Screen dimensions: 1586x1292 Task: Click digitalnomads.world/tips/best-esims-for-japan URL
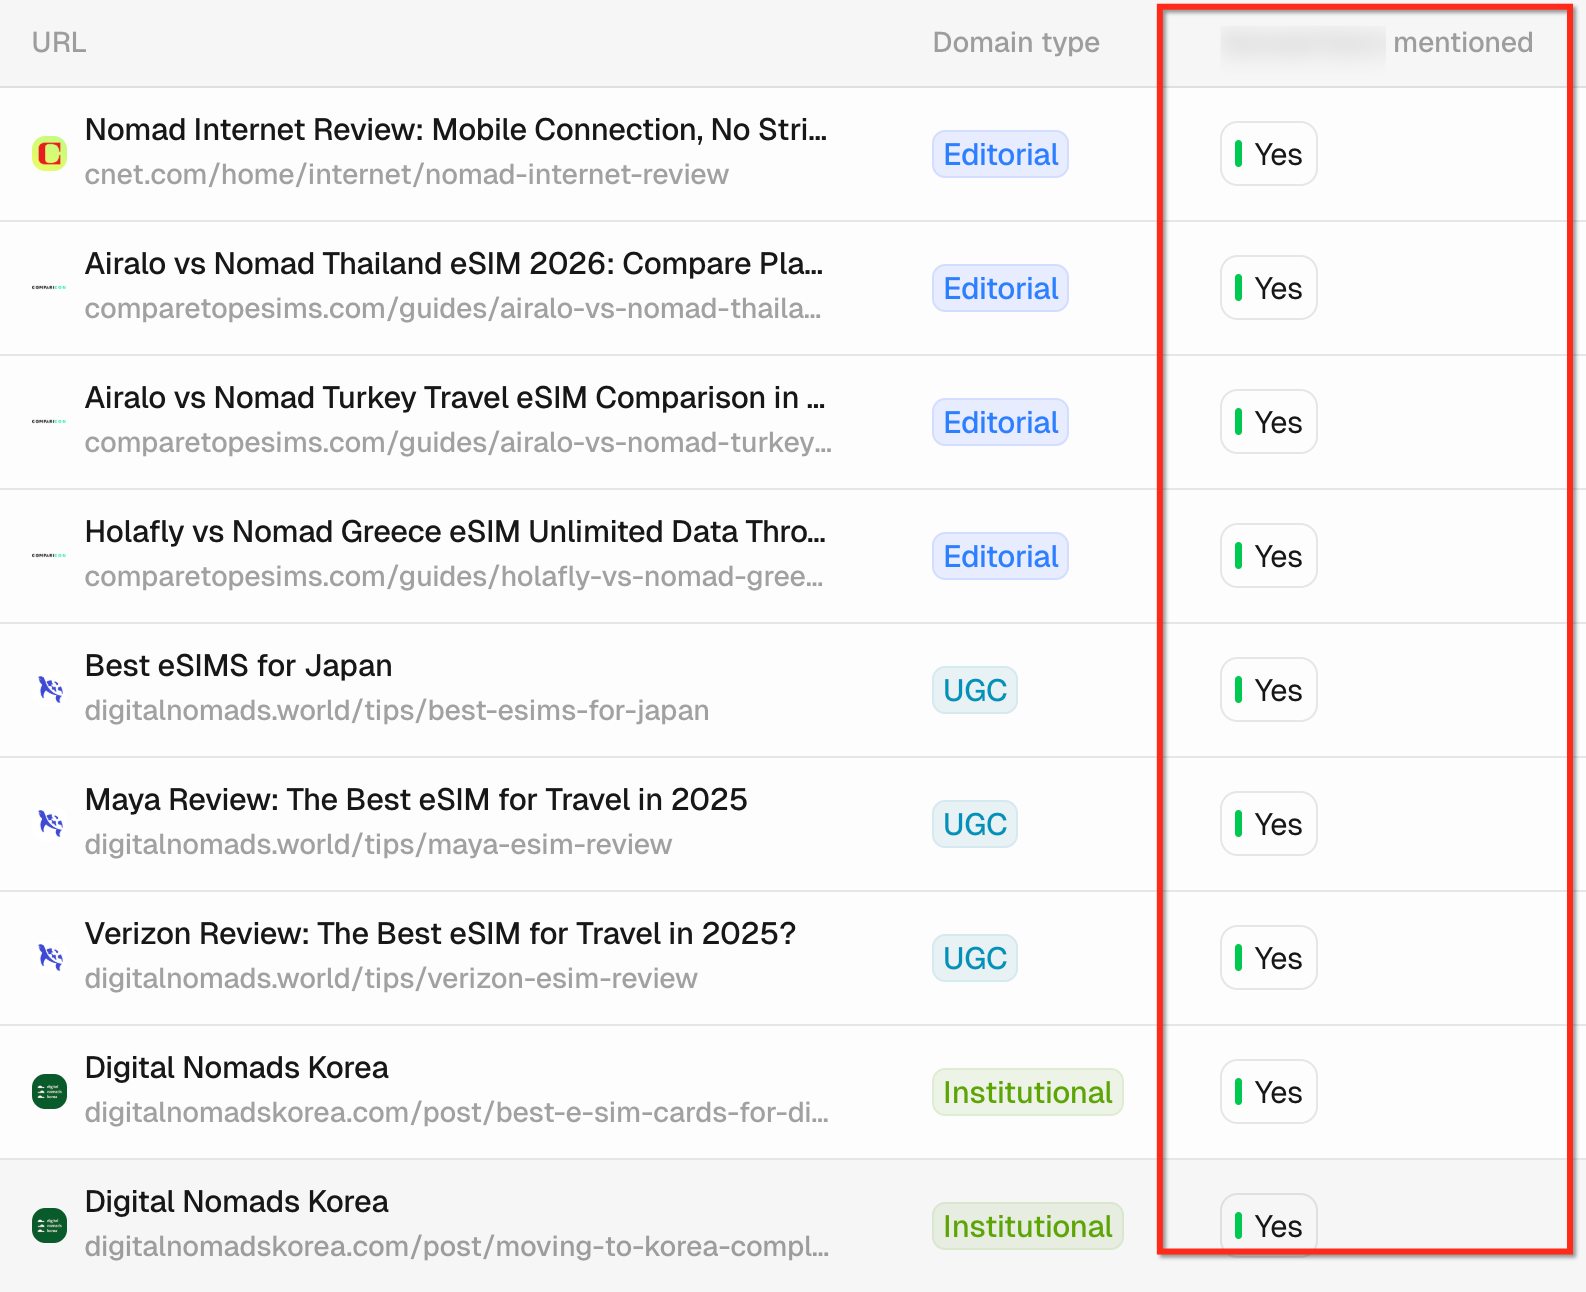(397, 711)
